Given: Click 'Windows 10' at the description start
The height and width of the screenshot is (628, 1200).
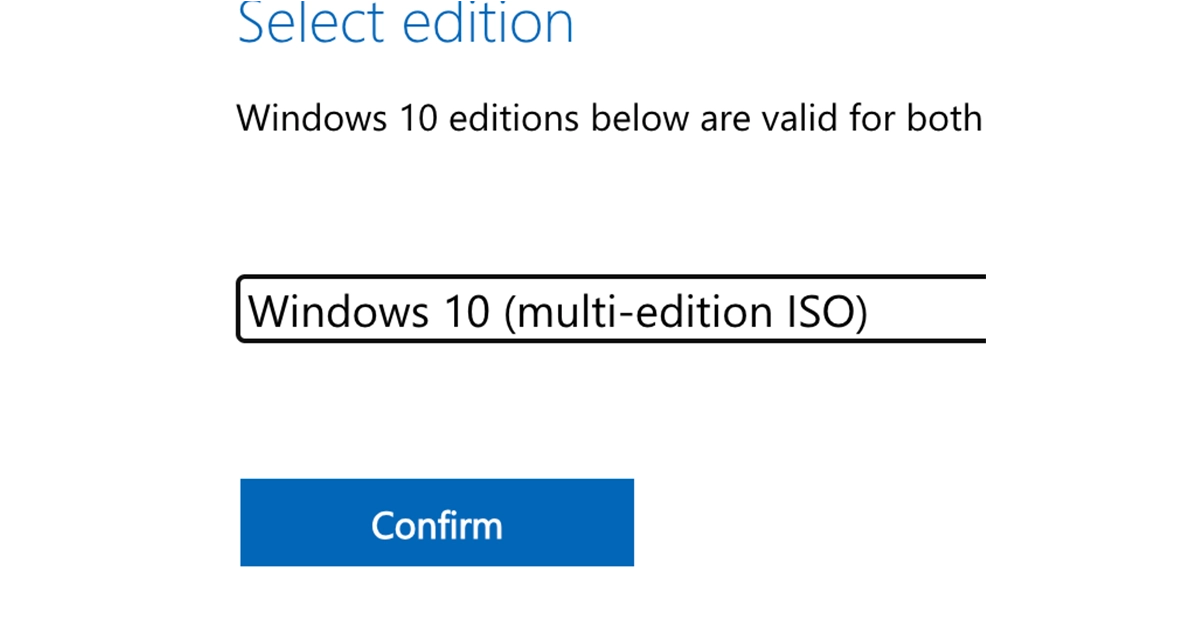Looking at the screenshot, I should (x=337, y=119).
